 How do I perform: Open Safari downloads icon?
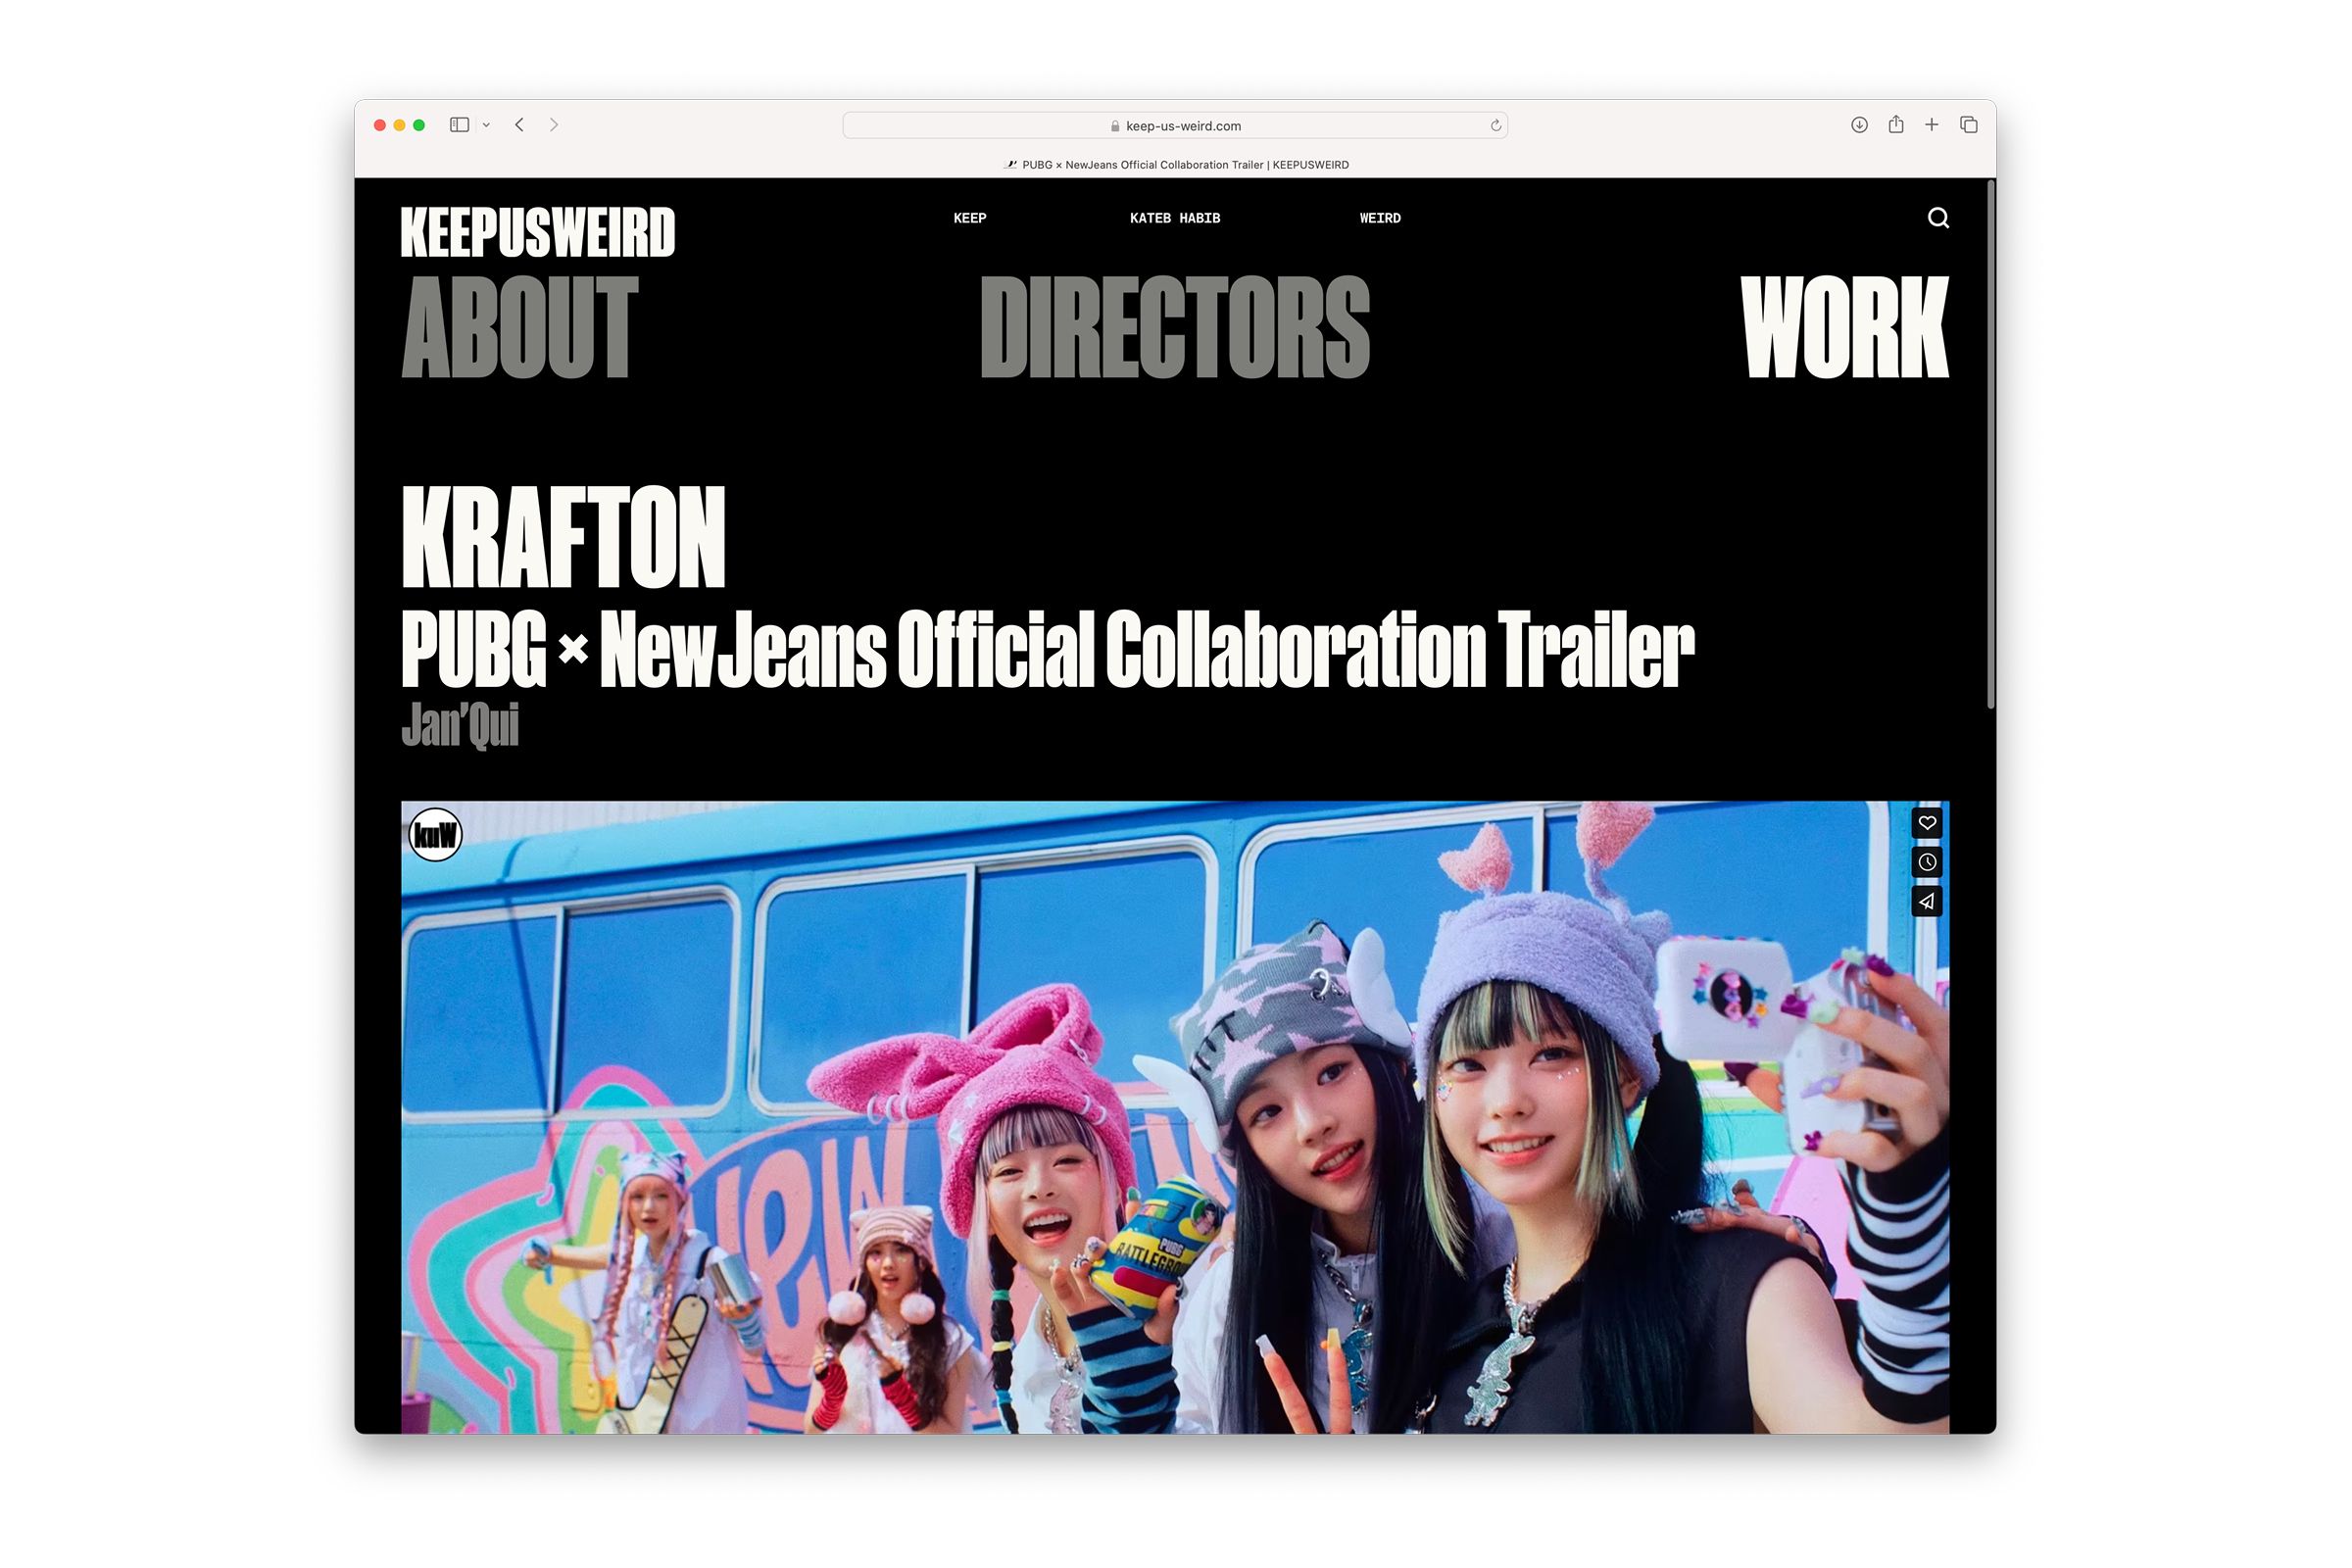1858,125
